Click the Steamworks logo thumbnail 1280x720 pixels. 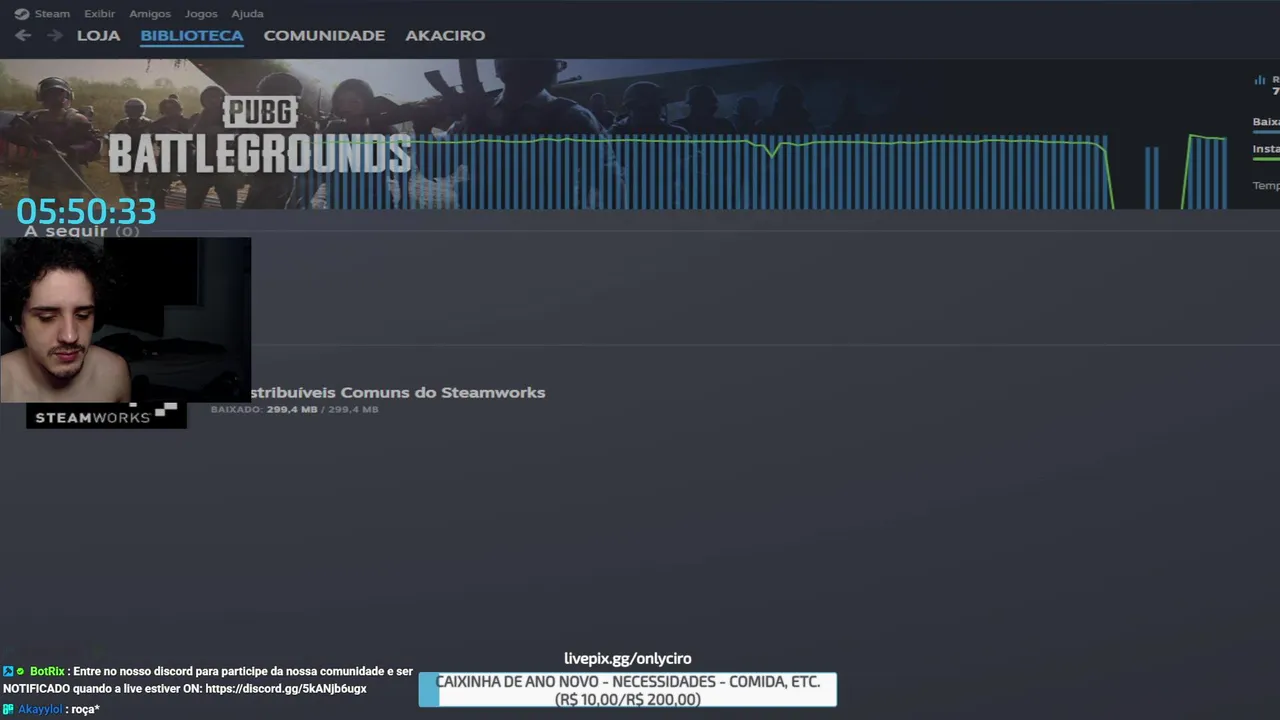(x=106, y=416)
